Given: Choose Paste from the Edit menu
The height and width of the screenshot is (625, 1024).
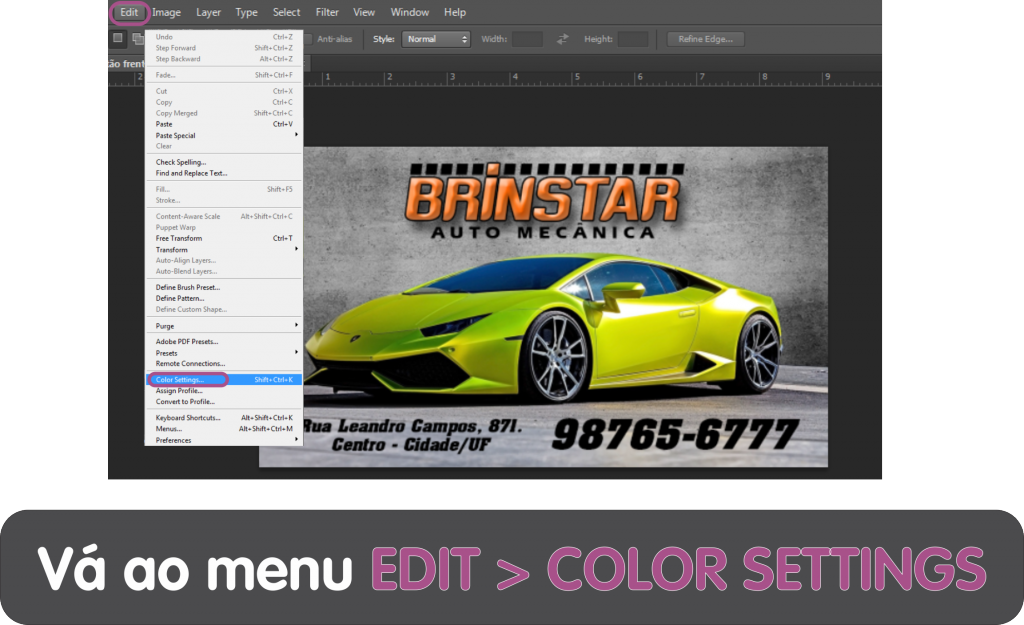Looking at the screenshot, I should tap(223, 124).
